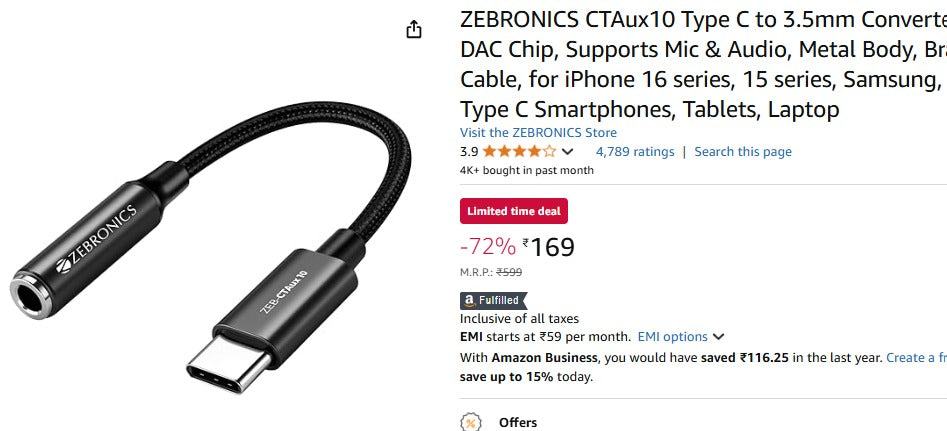Click the Amazon Fulfilled badge
This screenshot has width=947, height=431.
tap(493, 300)
